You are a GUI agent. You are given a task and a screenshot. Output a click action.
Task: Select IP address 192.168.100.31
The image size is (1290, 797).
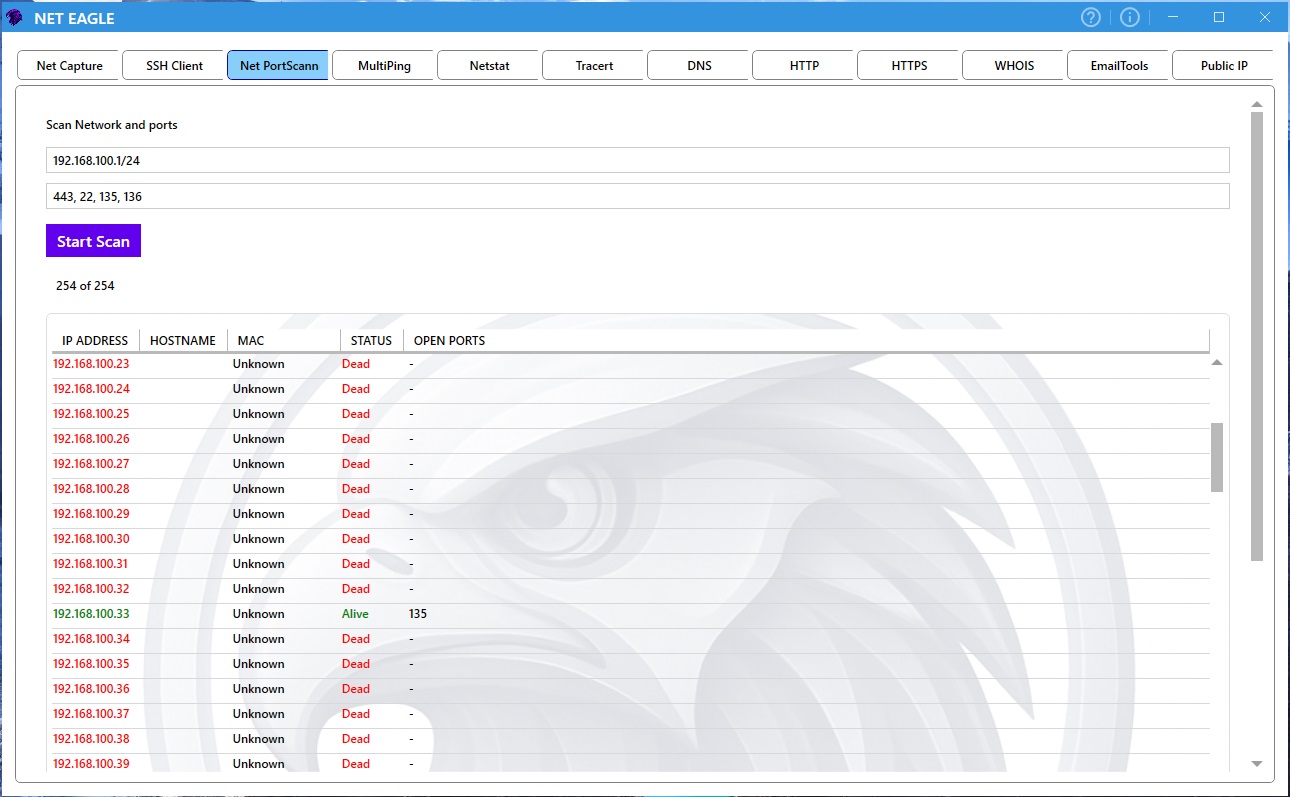point(91,564)
